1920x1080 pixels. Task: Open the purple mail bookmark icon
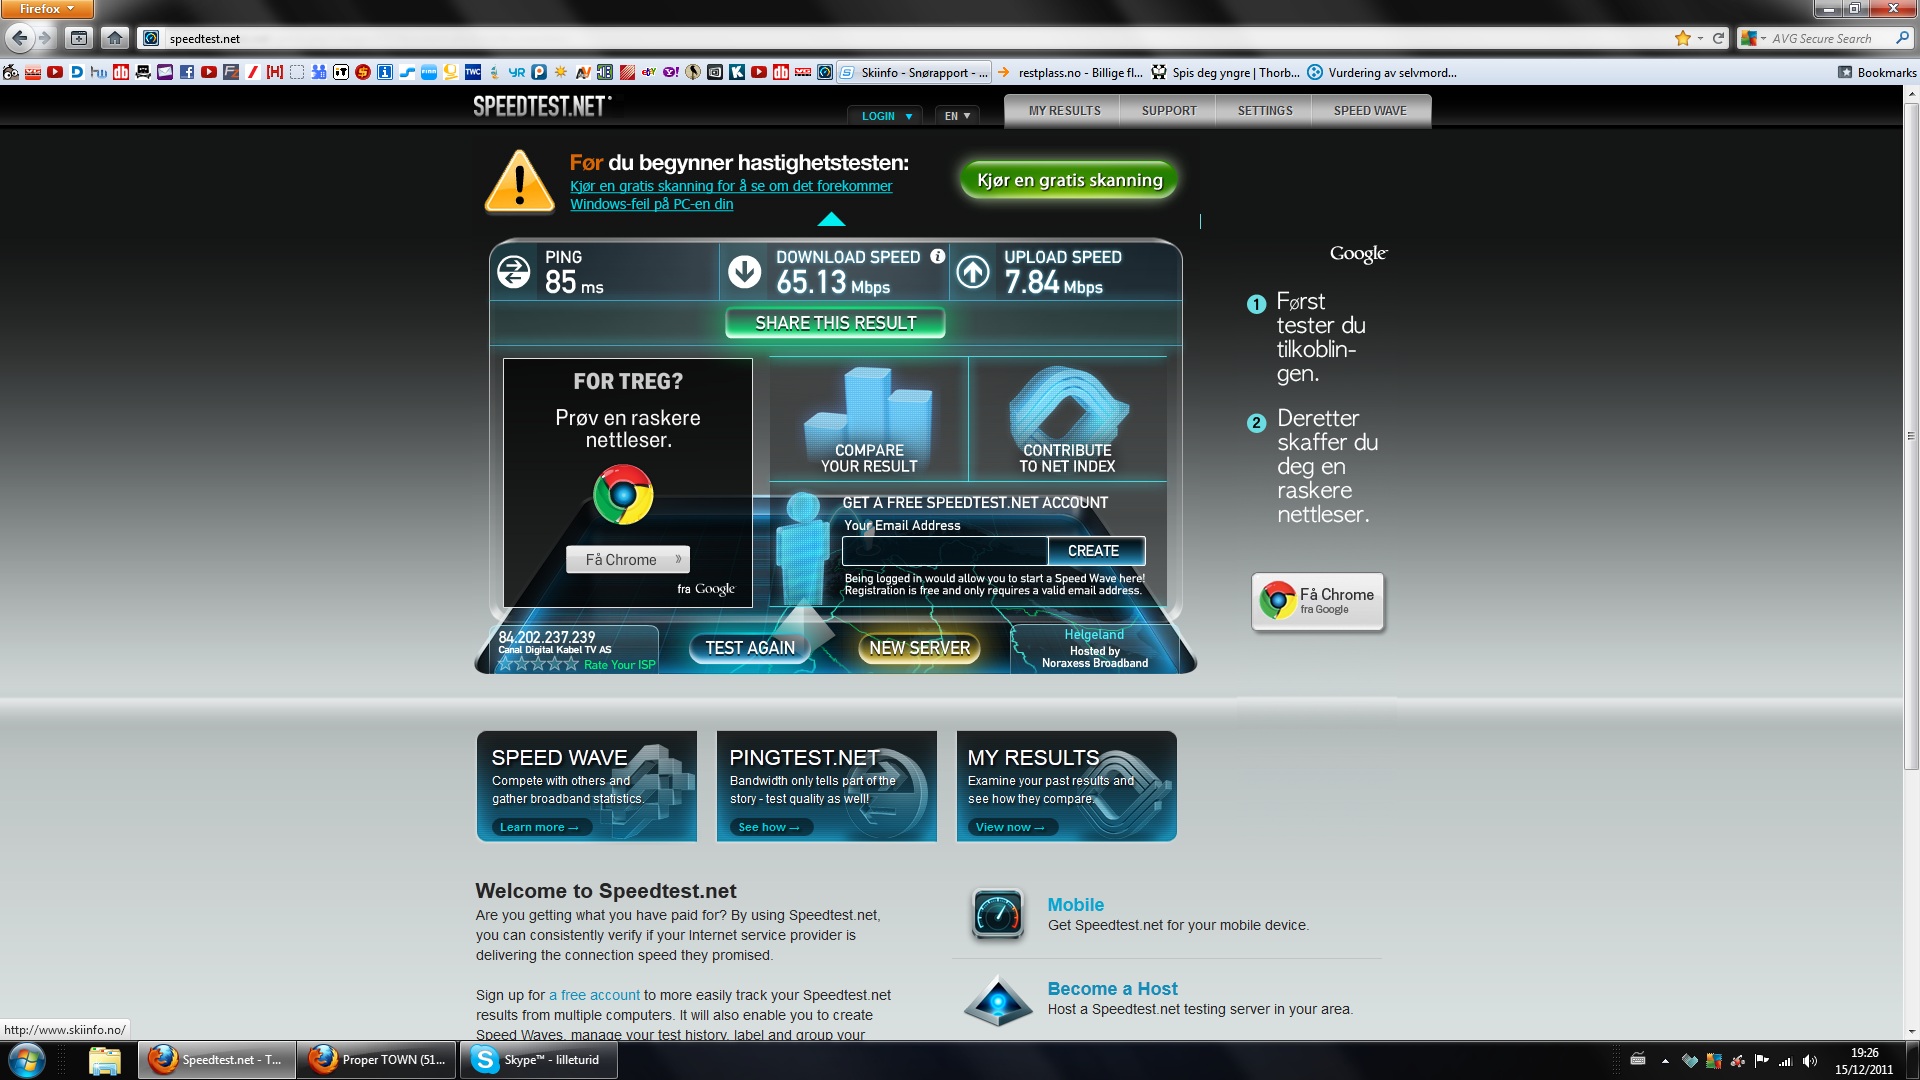coord(165,72)
